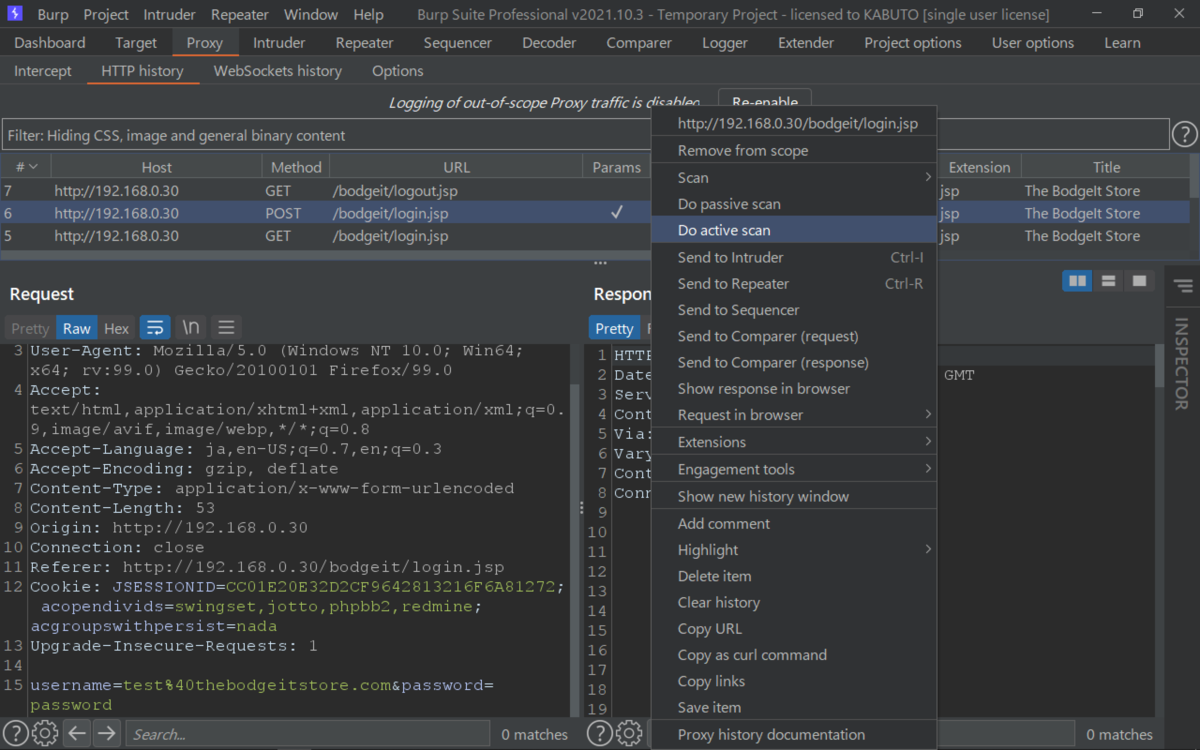Toggle the show non-printable chars \n icon

pyautogui.click(x=190, y=327)
